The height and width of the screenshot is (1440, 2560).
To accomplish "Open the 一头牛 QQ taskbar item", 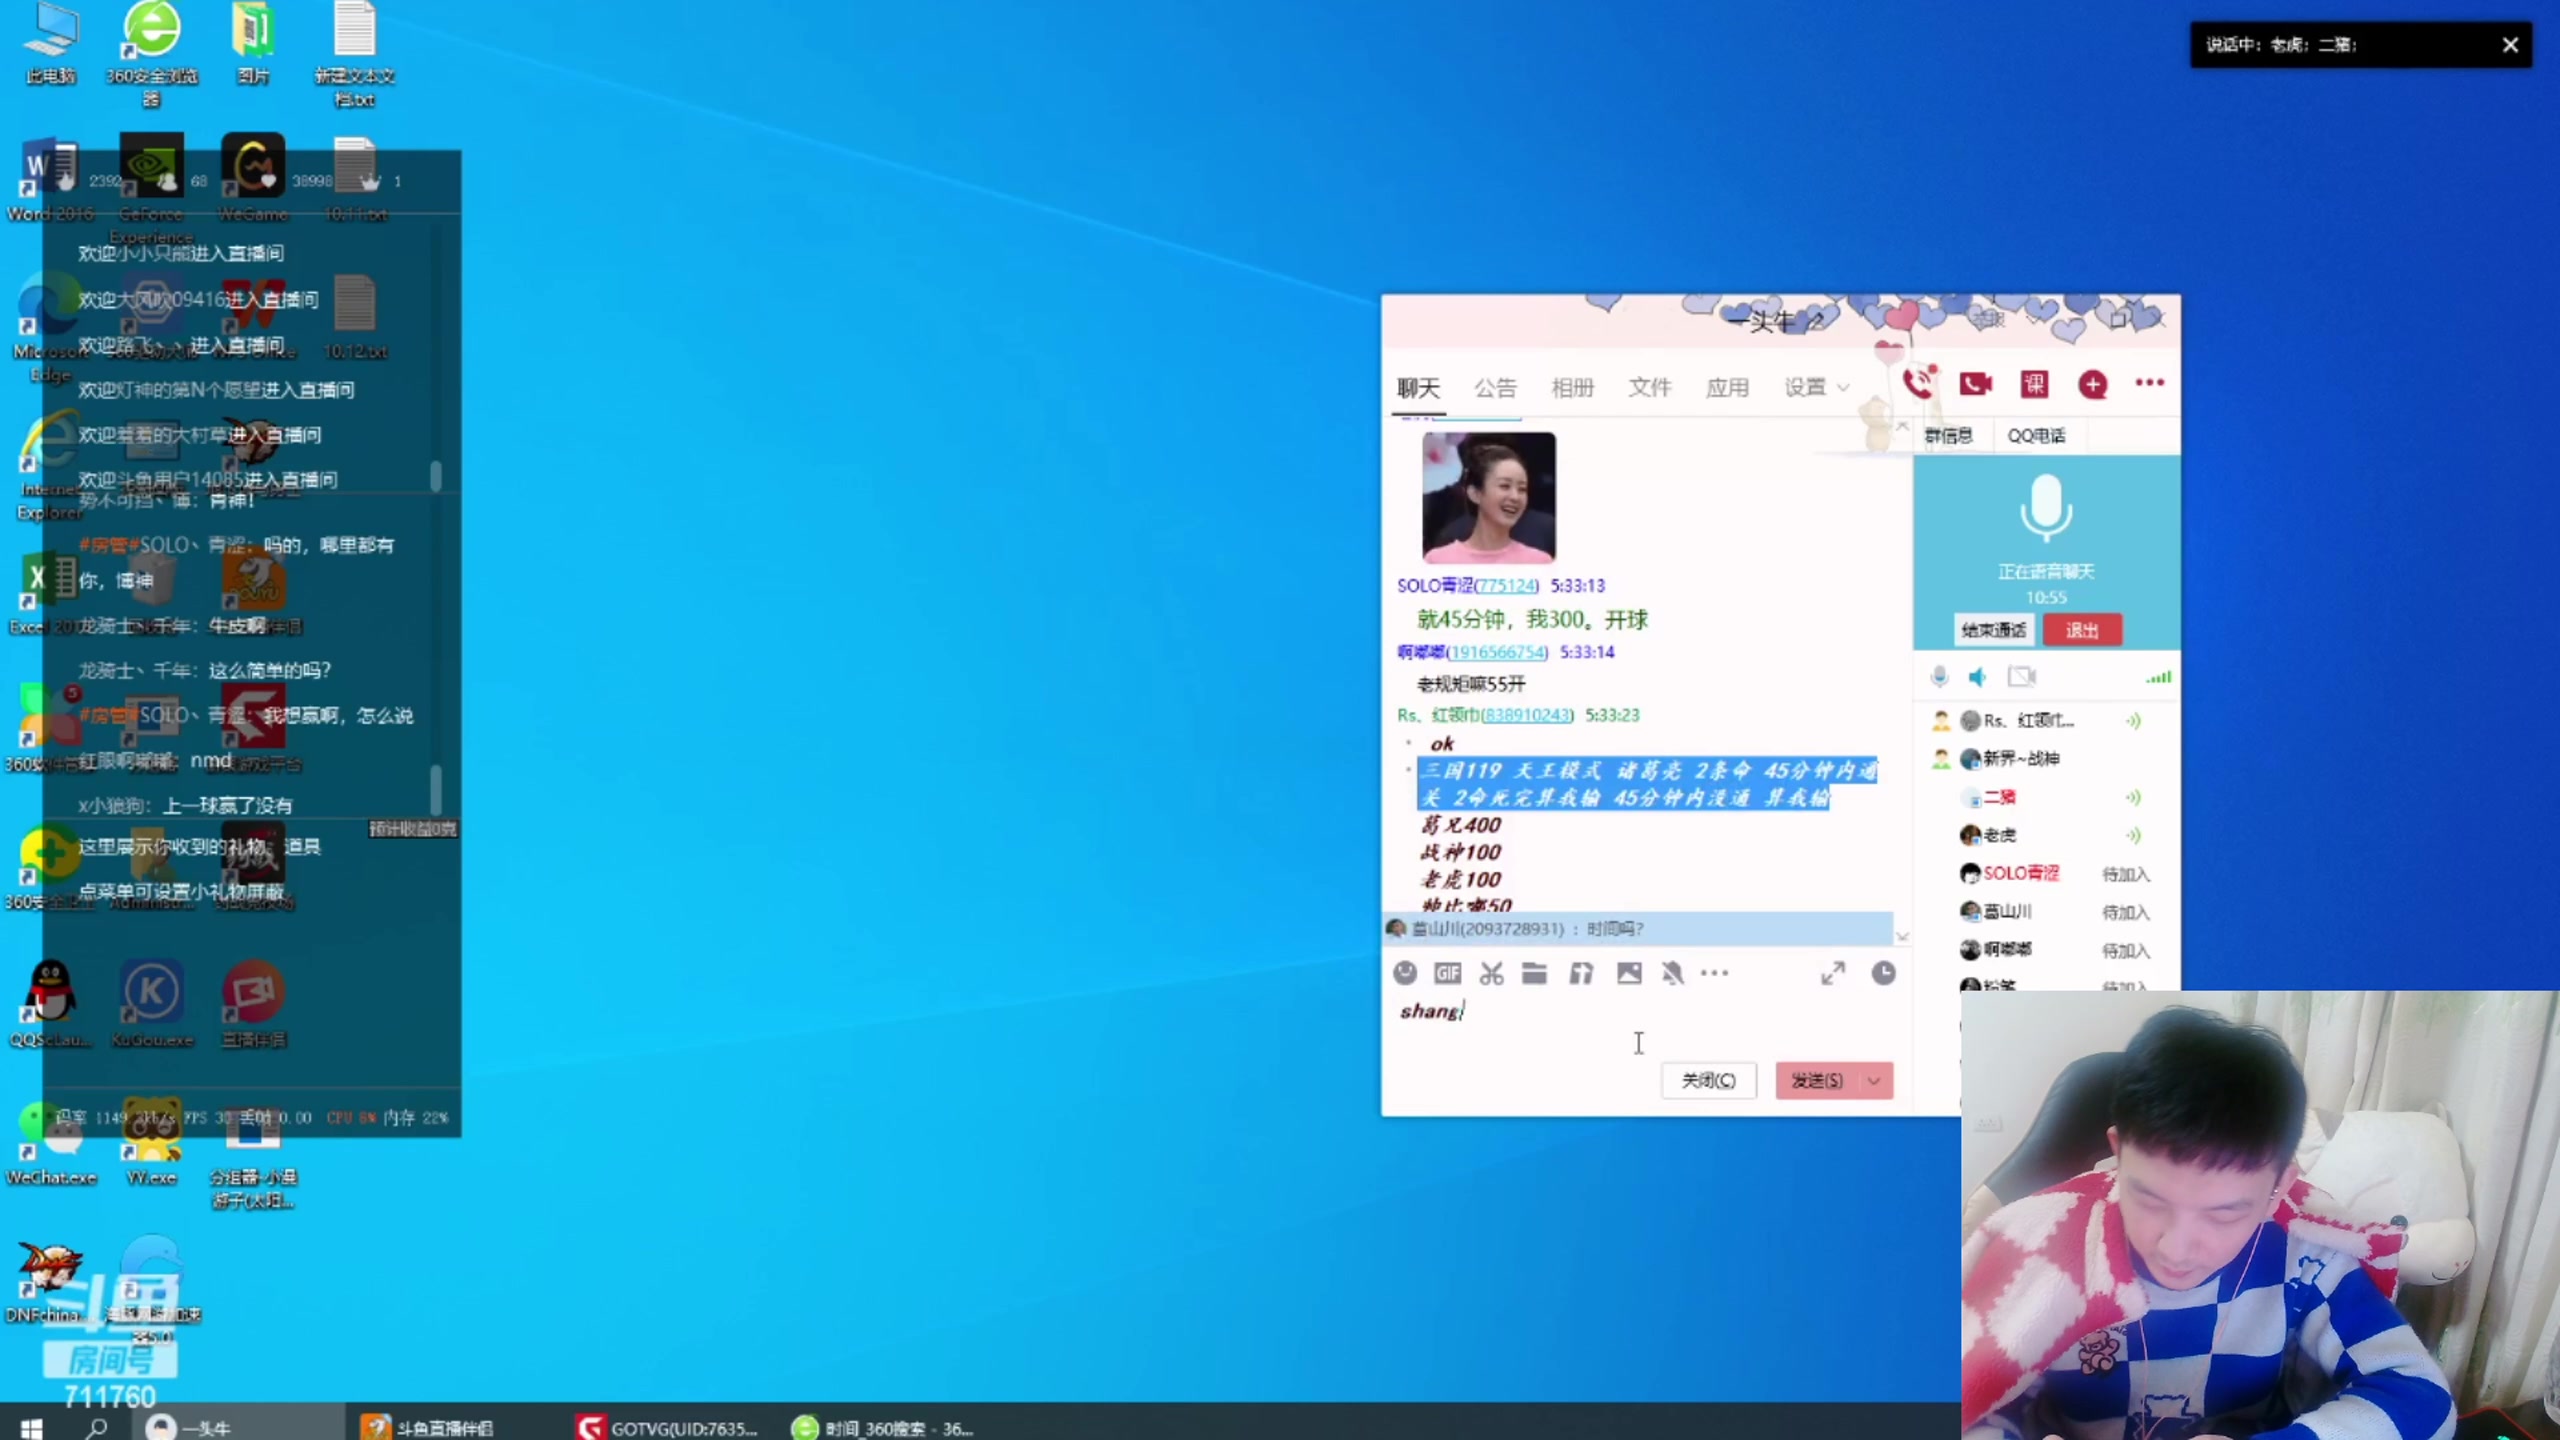I will pyautogui.click(x=238, y=1428).
